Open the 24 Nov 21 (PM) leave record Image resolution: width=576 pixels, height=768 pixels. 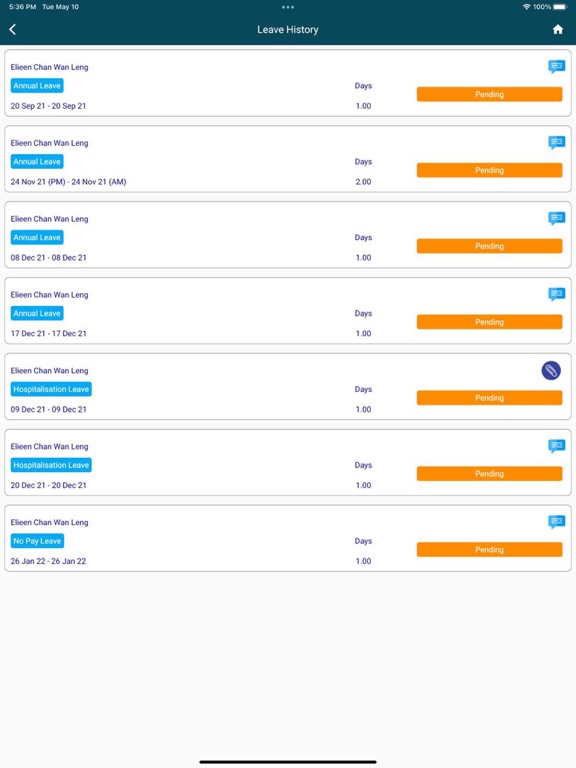(288, 159)
